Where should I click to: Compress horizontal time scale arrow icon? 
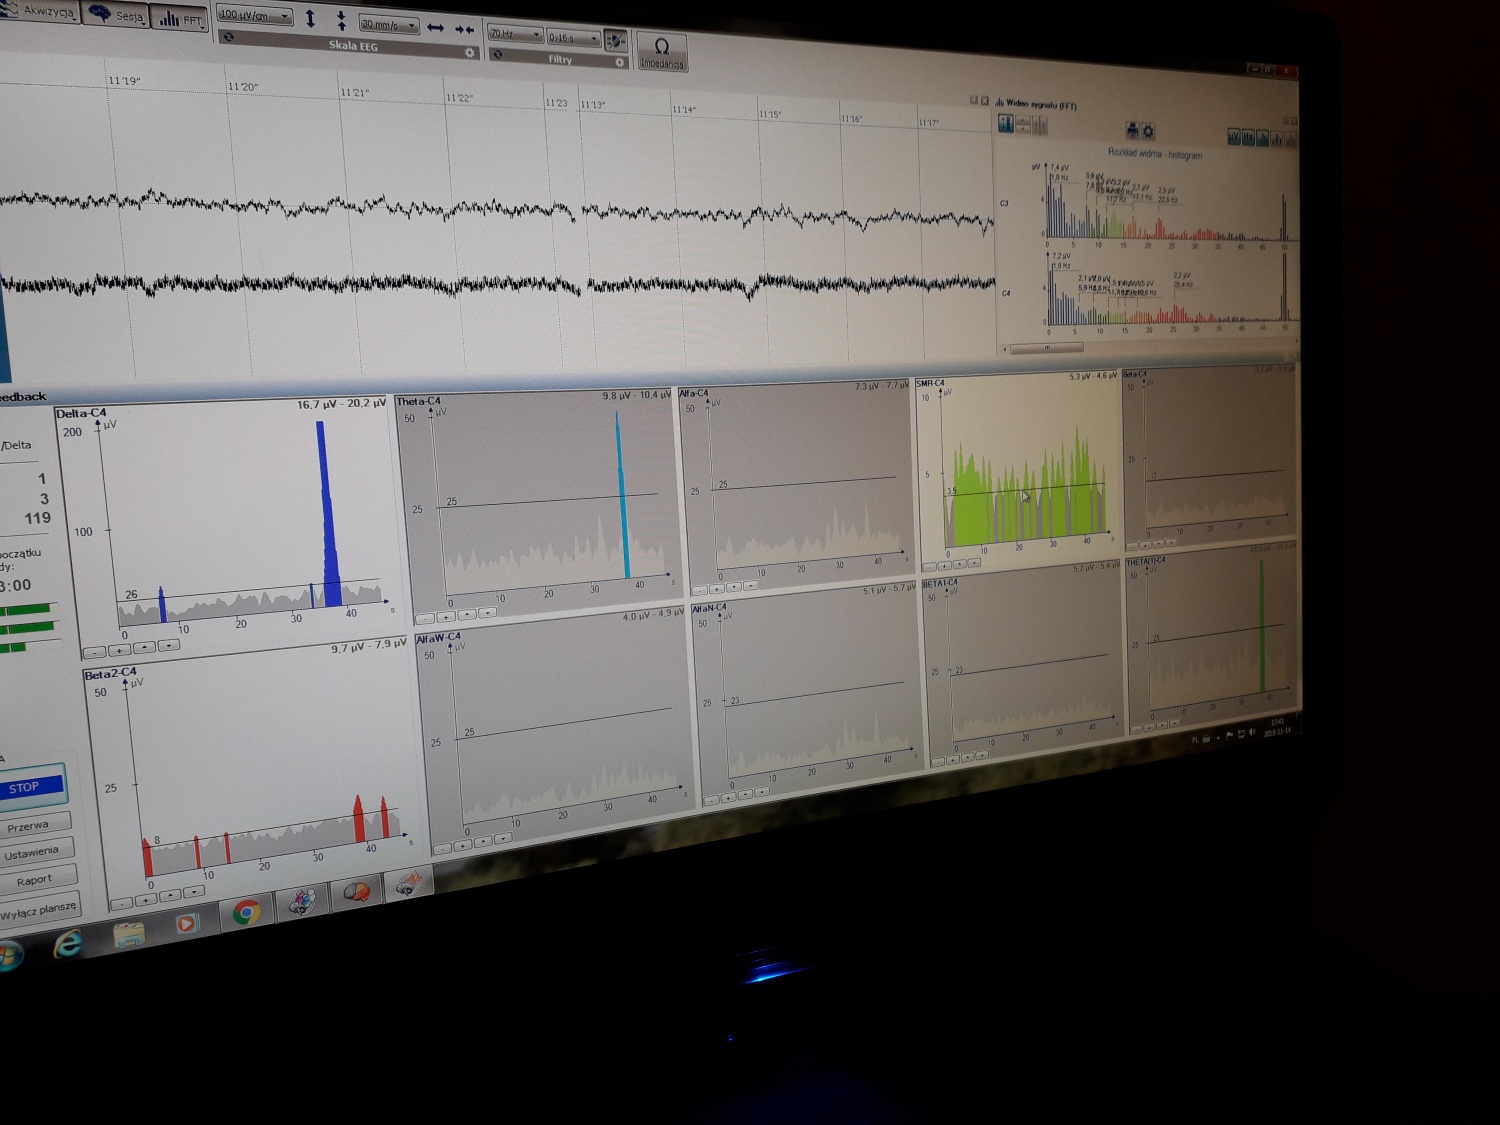(x=464, y=30)
